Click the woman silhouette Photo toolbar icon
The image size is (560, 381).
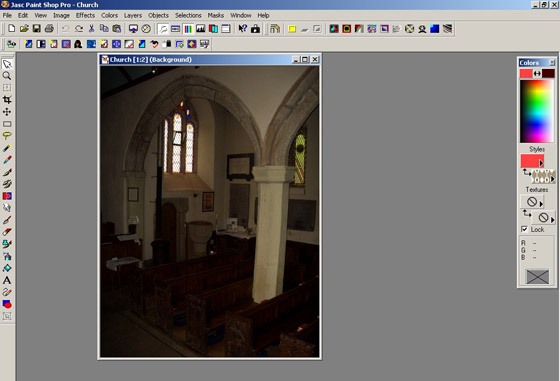pos(78,44)
